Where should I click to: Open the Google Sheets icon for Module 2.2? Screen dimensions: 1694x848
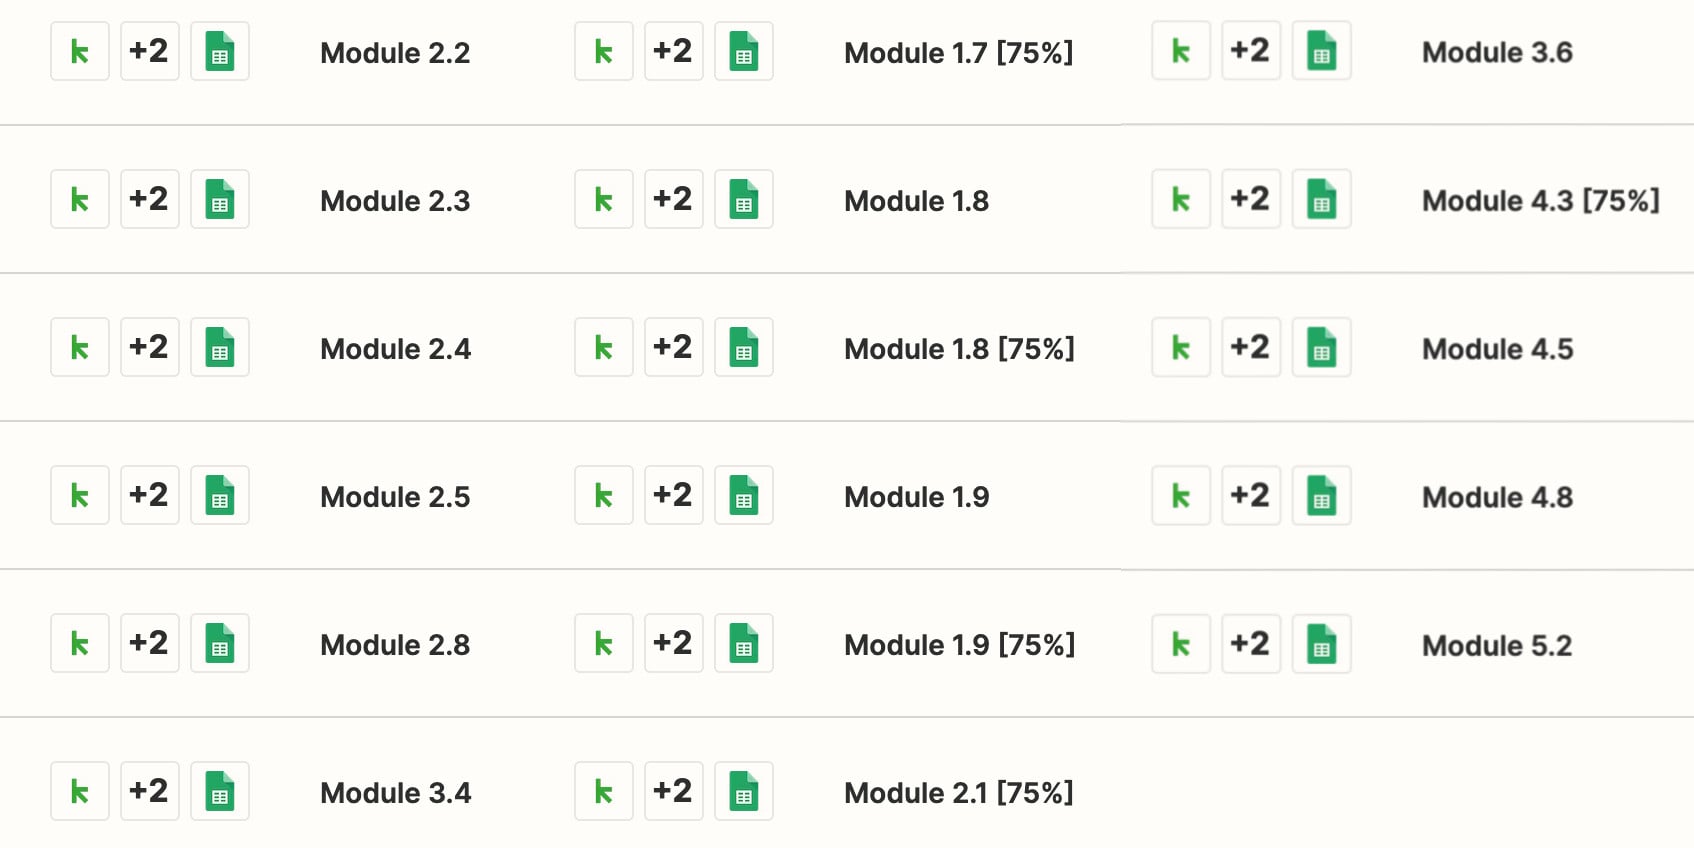[x=219, y=51]
